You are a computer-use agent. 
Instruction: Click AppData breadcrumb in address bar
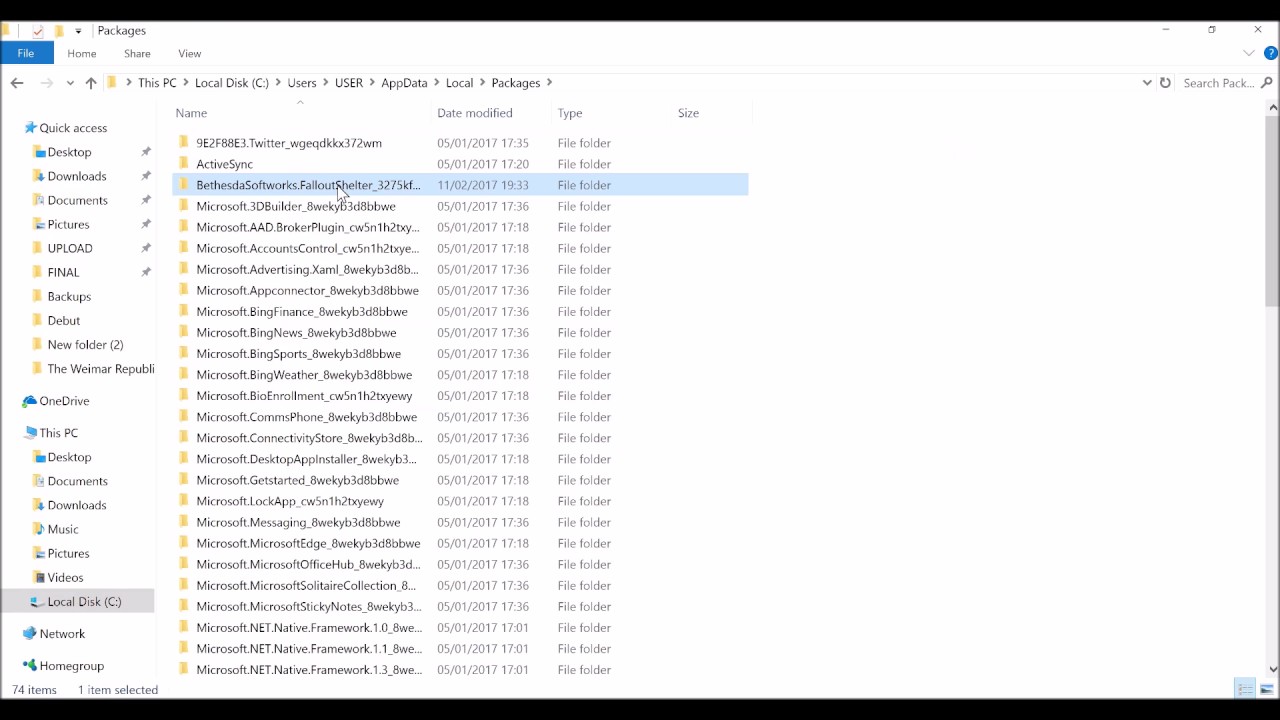404,83
